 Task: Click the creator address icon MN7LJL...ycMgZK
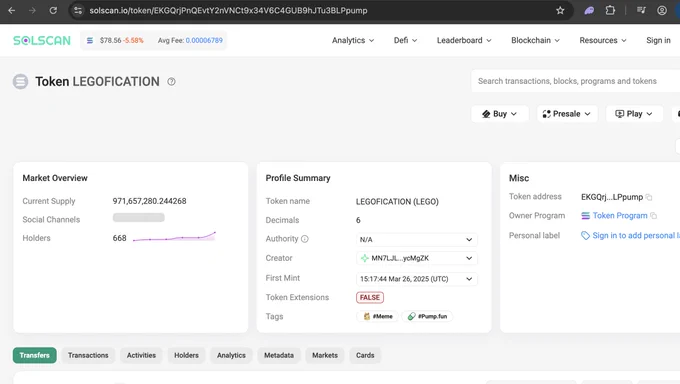(x=365, y=258)
